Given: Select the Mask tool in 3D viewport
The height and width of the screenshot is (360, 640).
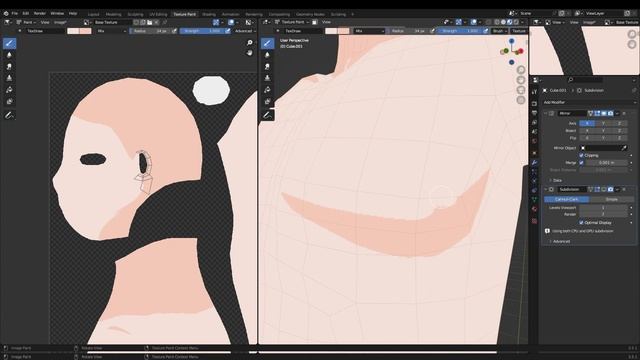Looking at the screenshot, I should click(267, 101).
